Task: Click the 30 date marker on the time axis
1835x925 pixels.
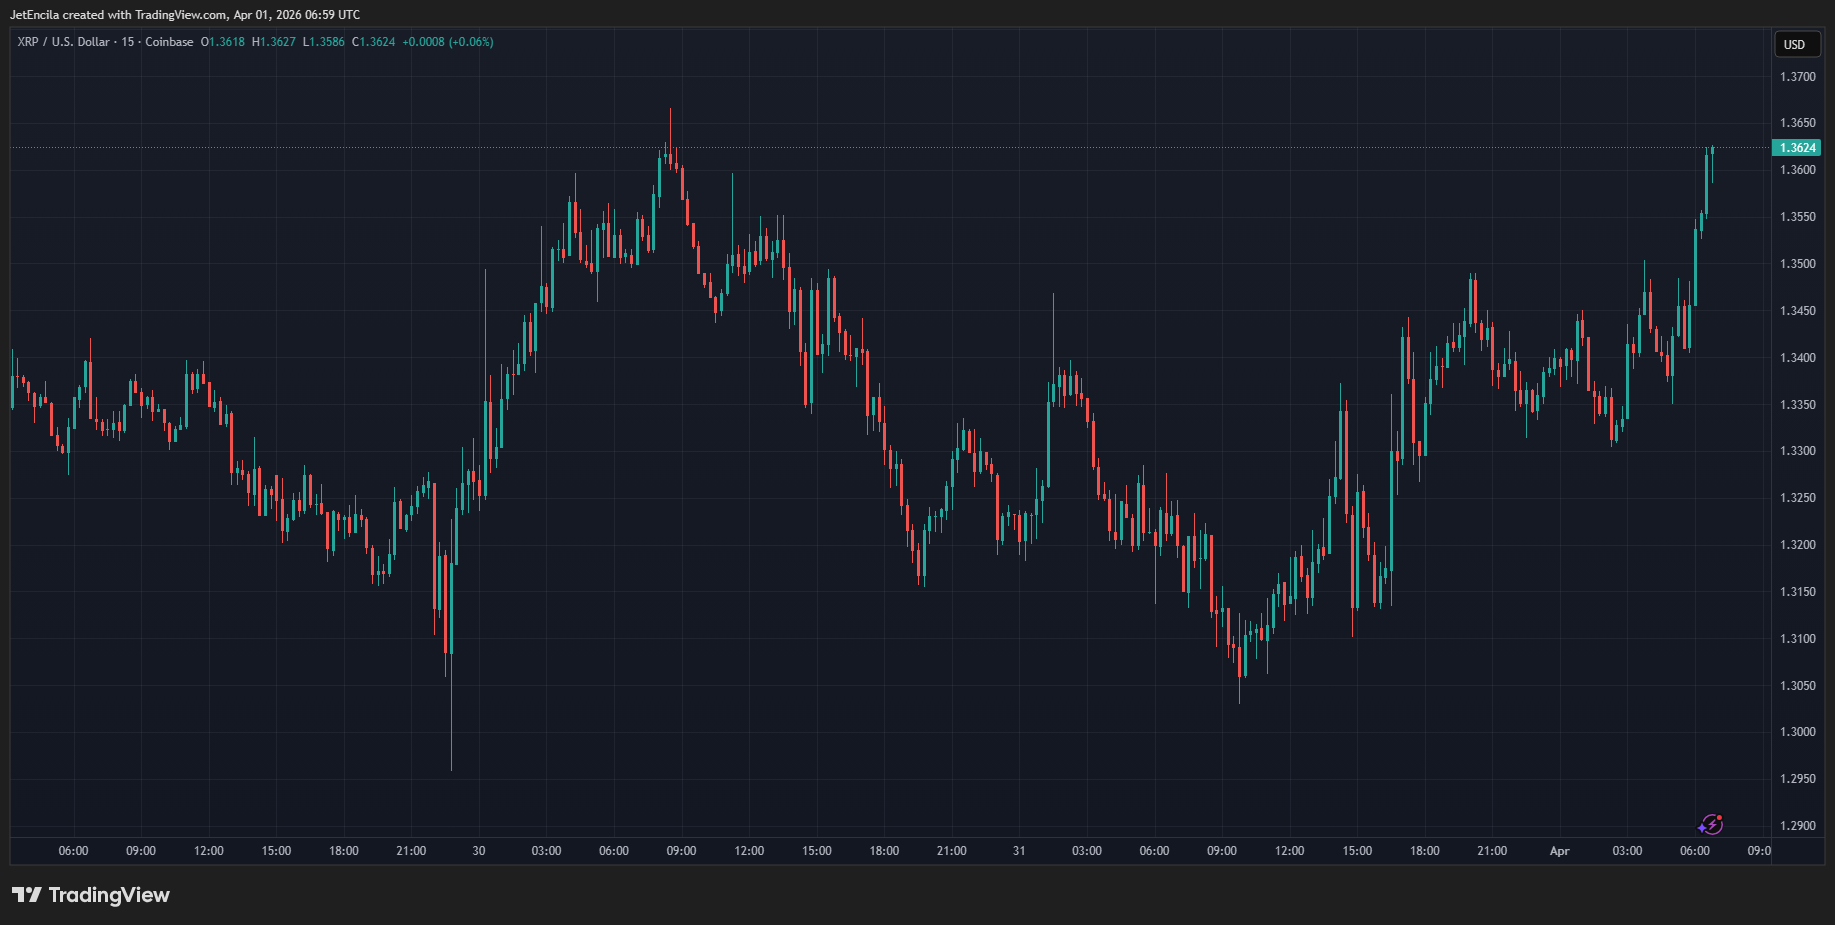Action: pyautogui.click(x=479, y=851)
